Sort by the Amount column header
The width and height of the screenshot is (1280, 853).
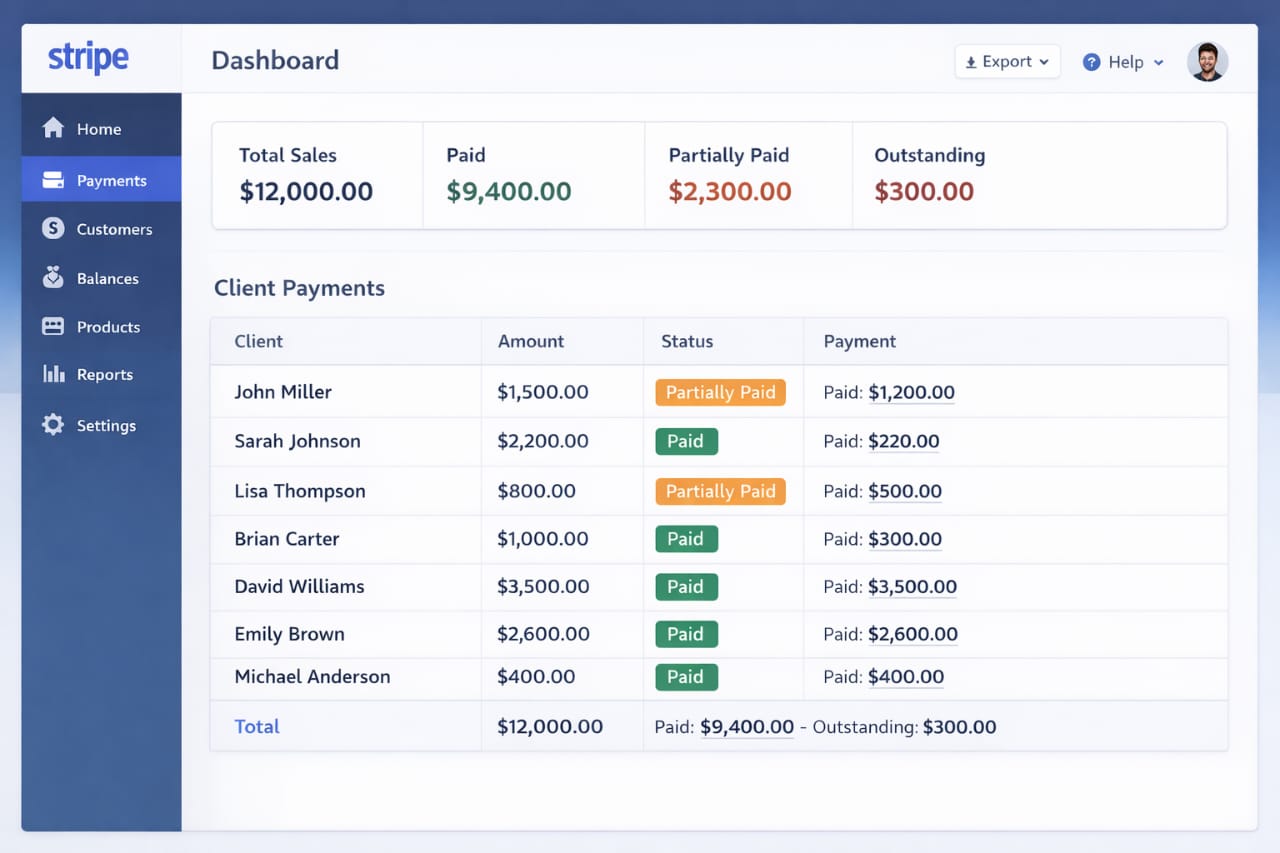point(531,341)
